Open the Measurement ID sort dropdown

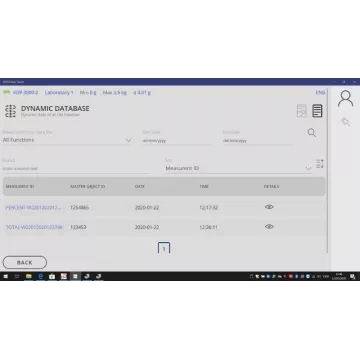[238, 169]
